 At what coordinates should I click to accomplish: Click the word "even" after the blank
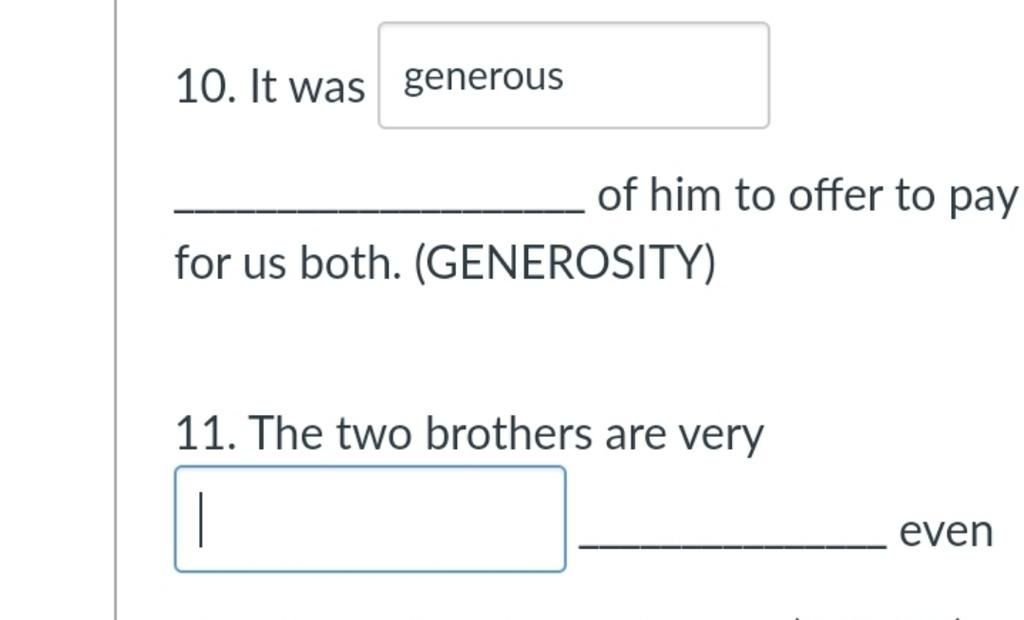(x=946, y=531)
